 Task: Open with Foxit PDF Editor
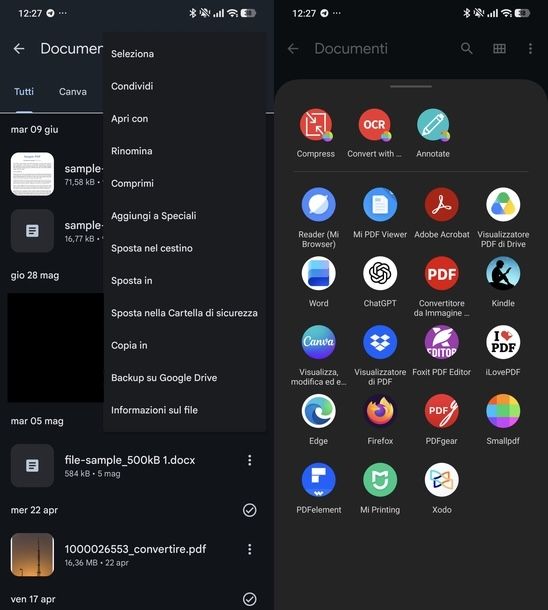click(x=441, y=342)
